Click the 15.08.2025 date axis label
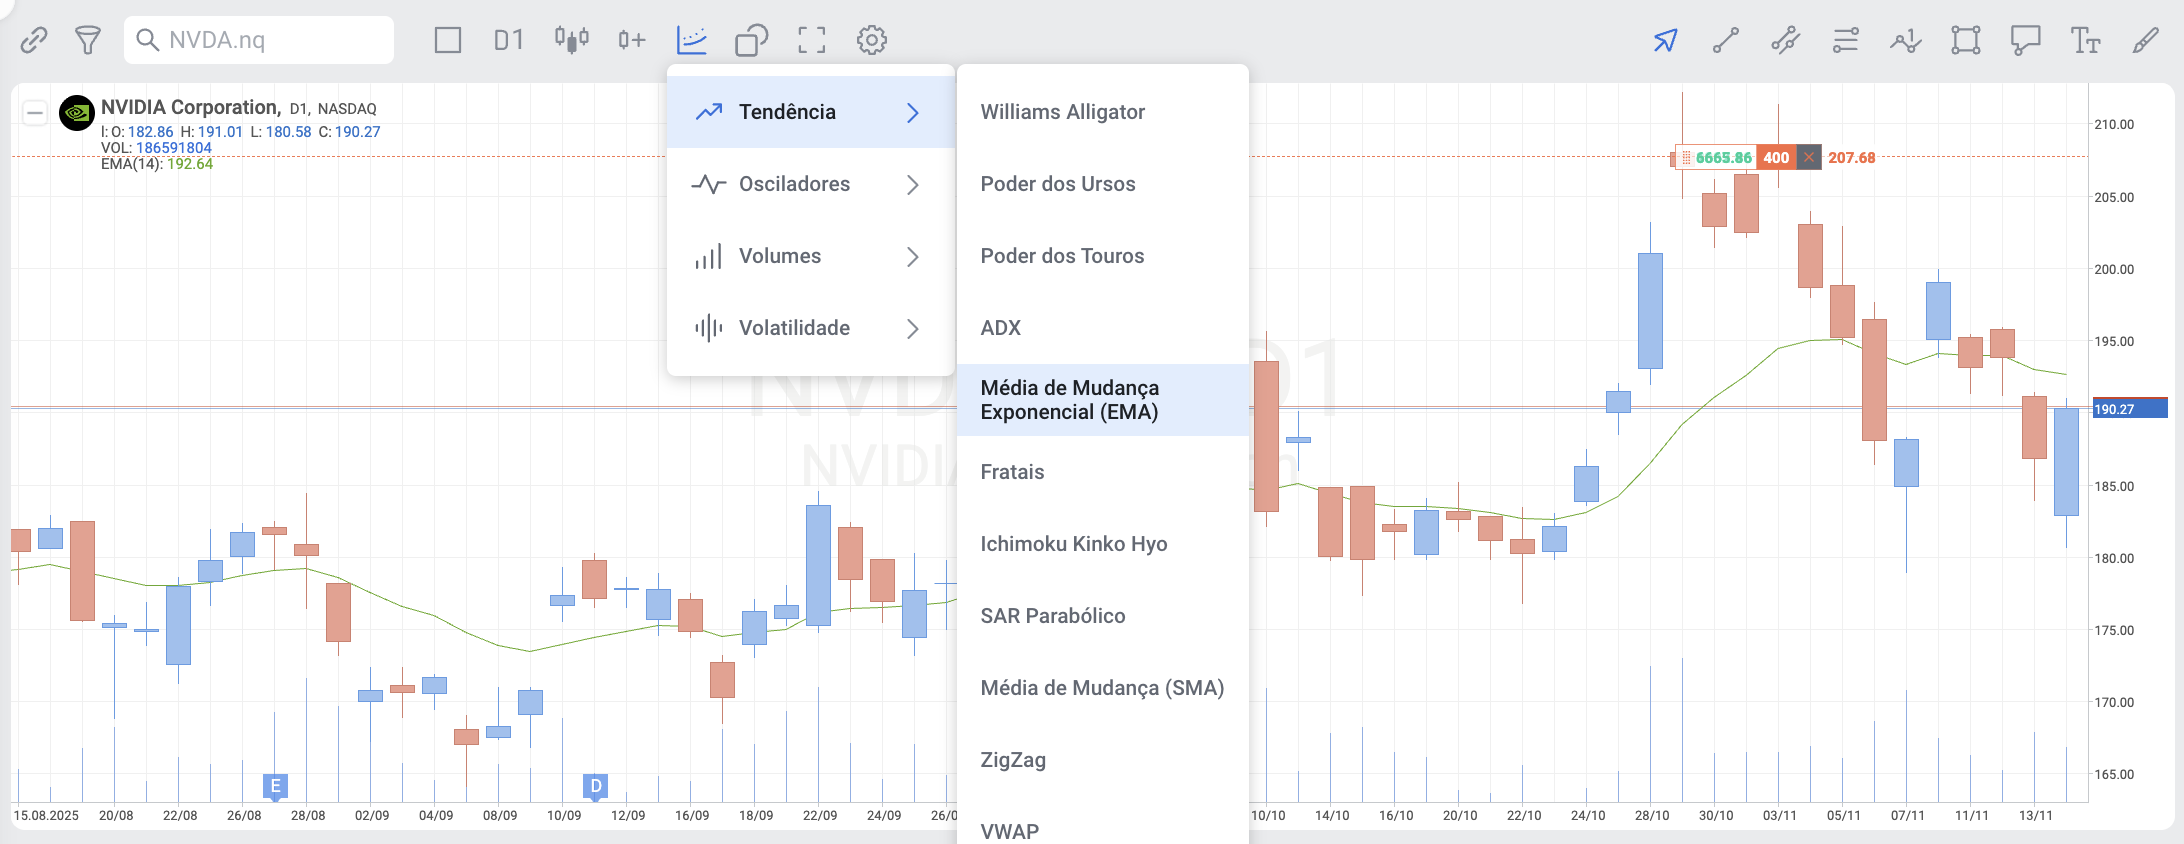This screenshot has height=844, width=2184. [46, 815]
